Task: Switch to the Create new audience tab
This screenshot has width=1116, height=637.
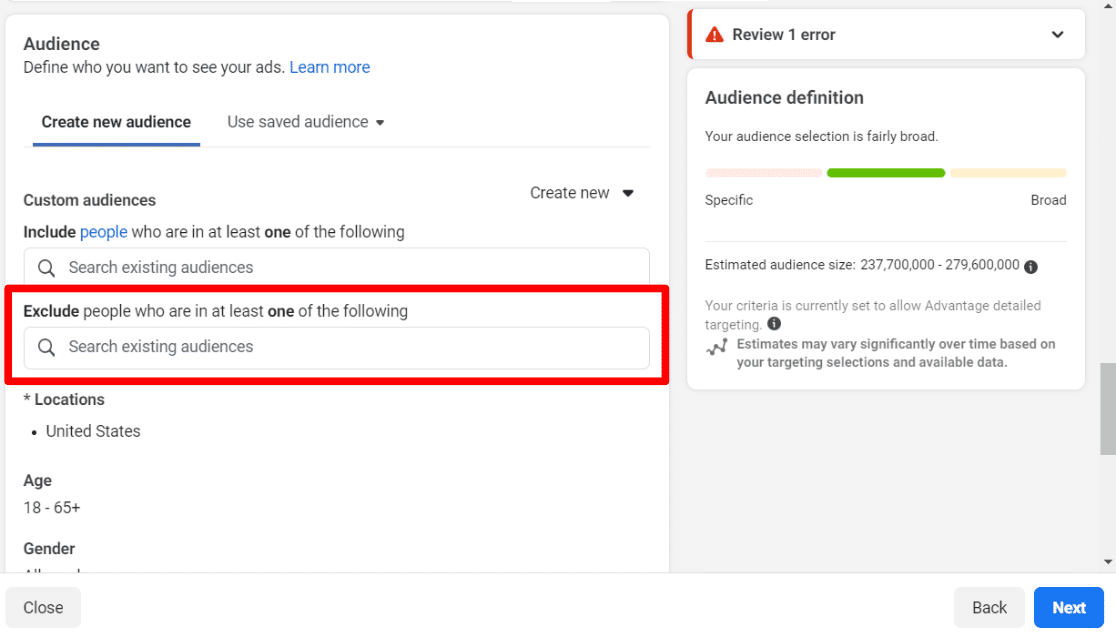Action: (x=115, y=121)
